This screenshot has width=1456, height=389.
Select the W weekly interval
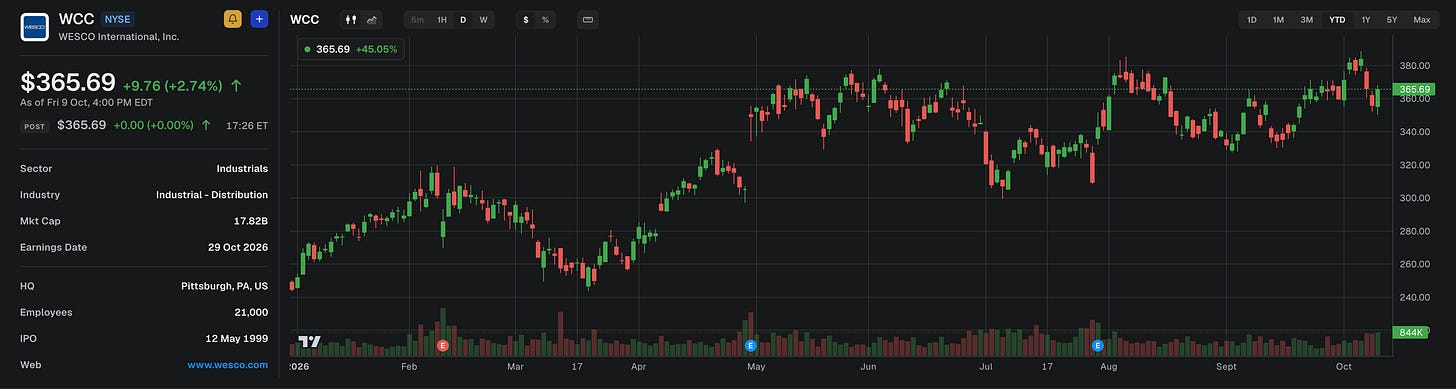coord(483,19)
